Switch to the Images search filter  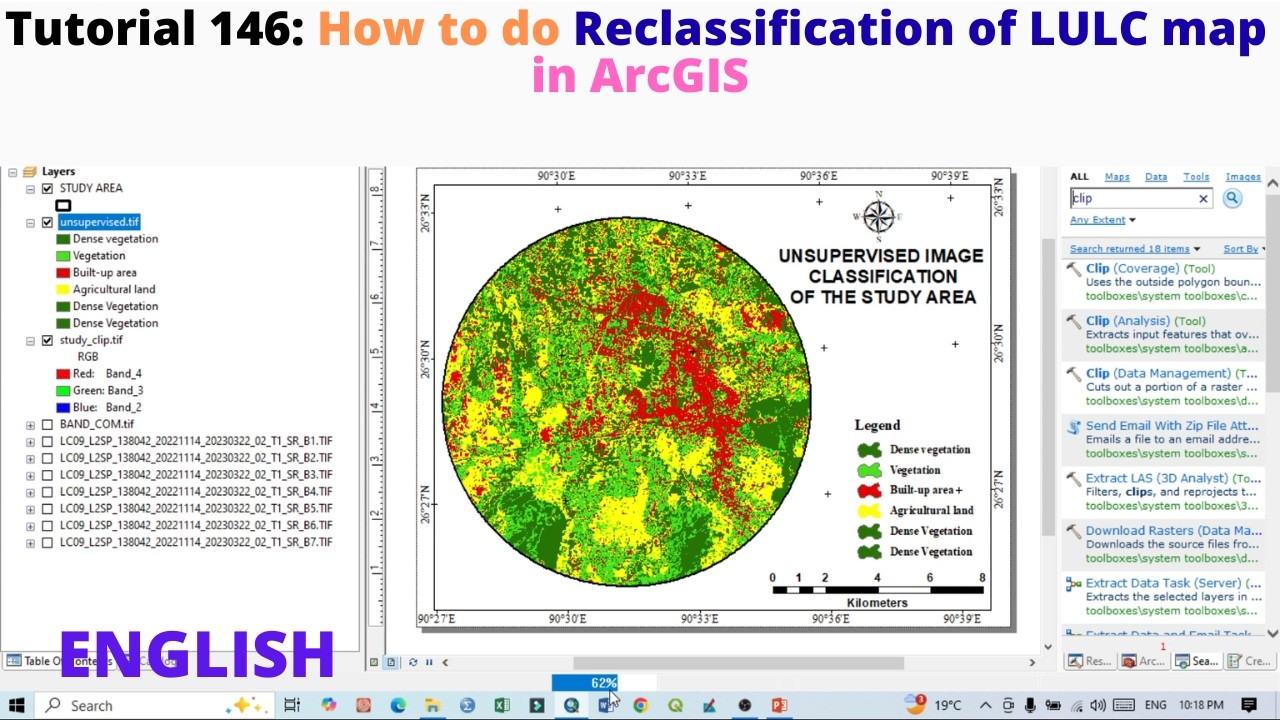(x=1243, y=177)
